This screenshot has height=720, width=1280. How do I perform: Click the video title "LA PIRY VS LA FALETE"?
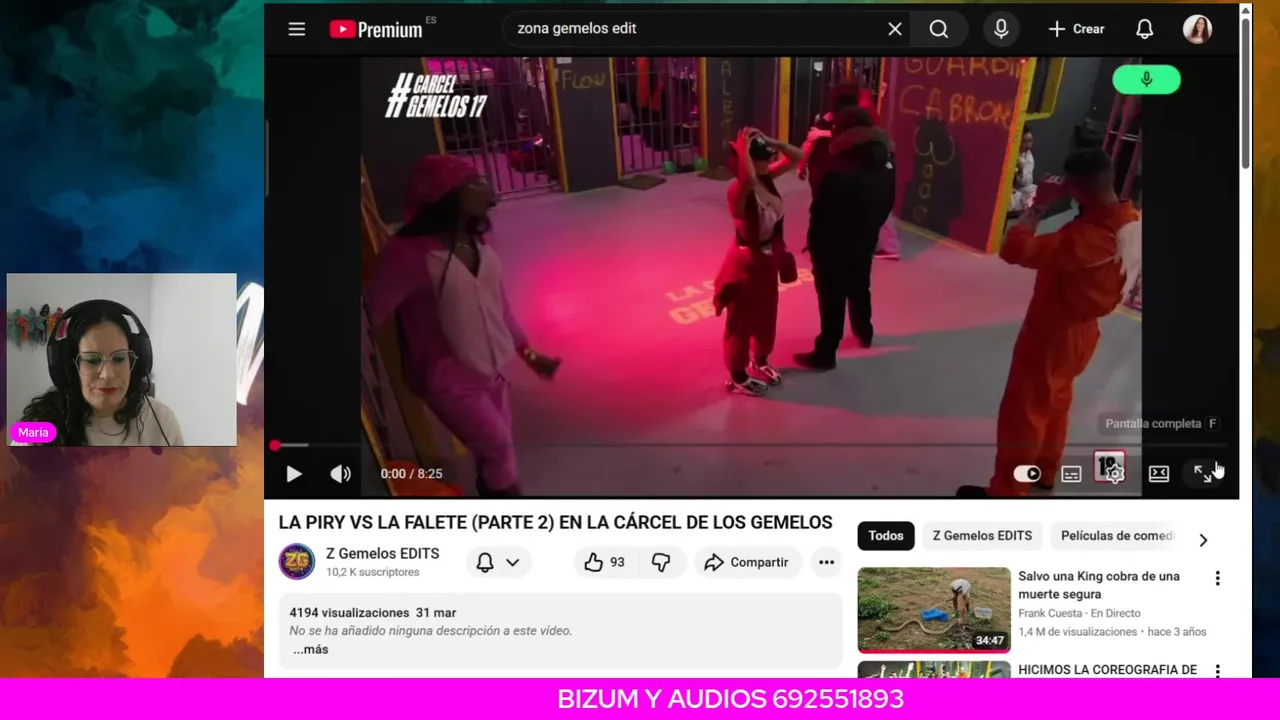(555, 523)
